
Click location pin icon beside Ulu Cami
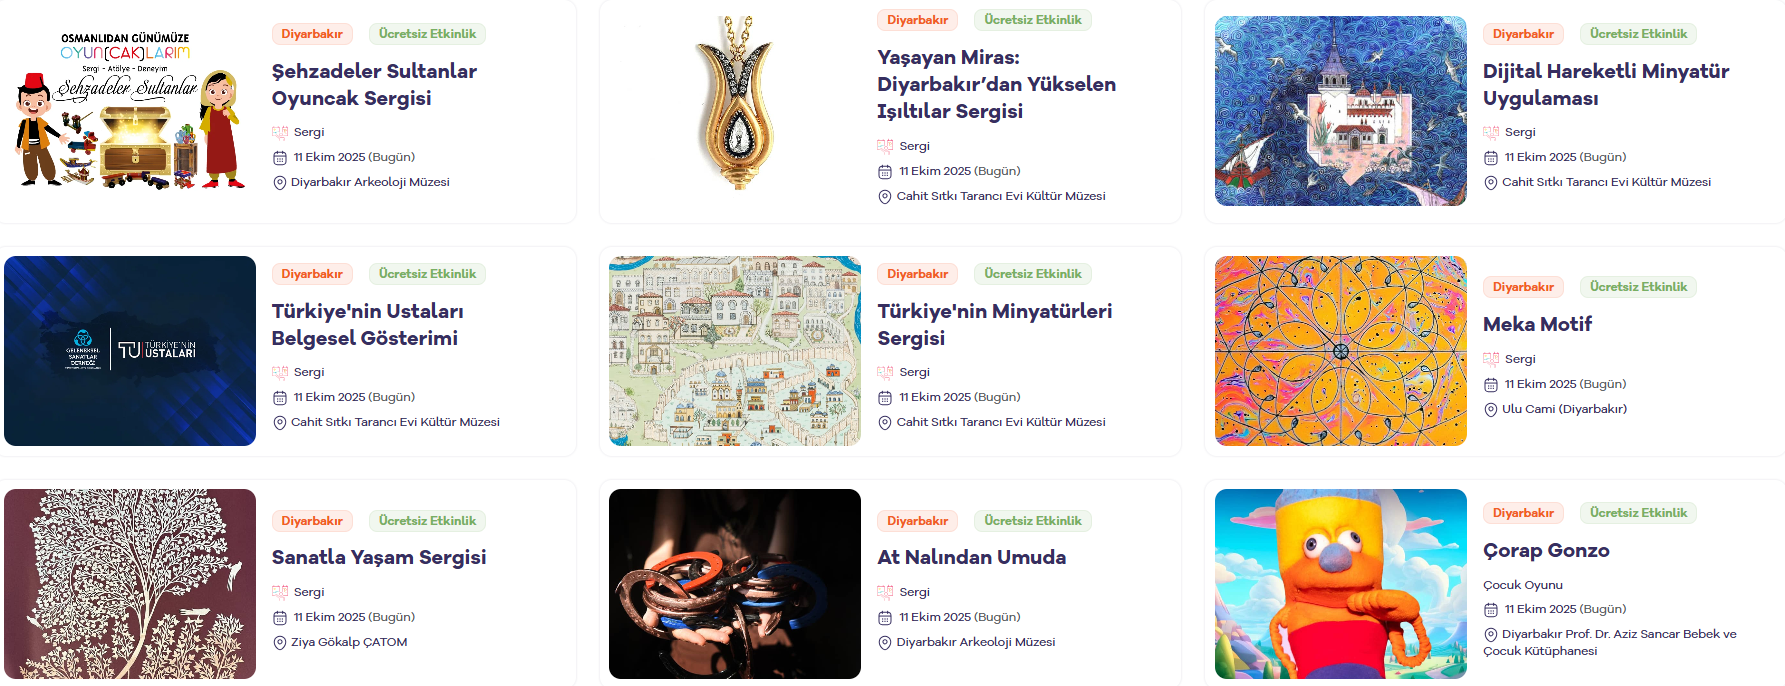(x=1491, y=410)
